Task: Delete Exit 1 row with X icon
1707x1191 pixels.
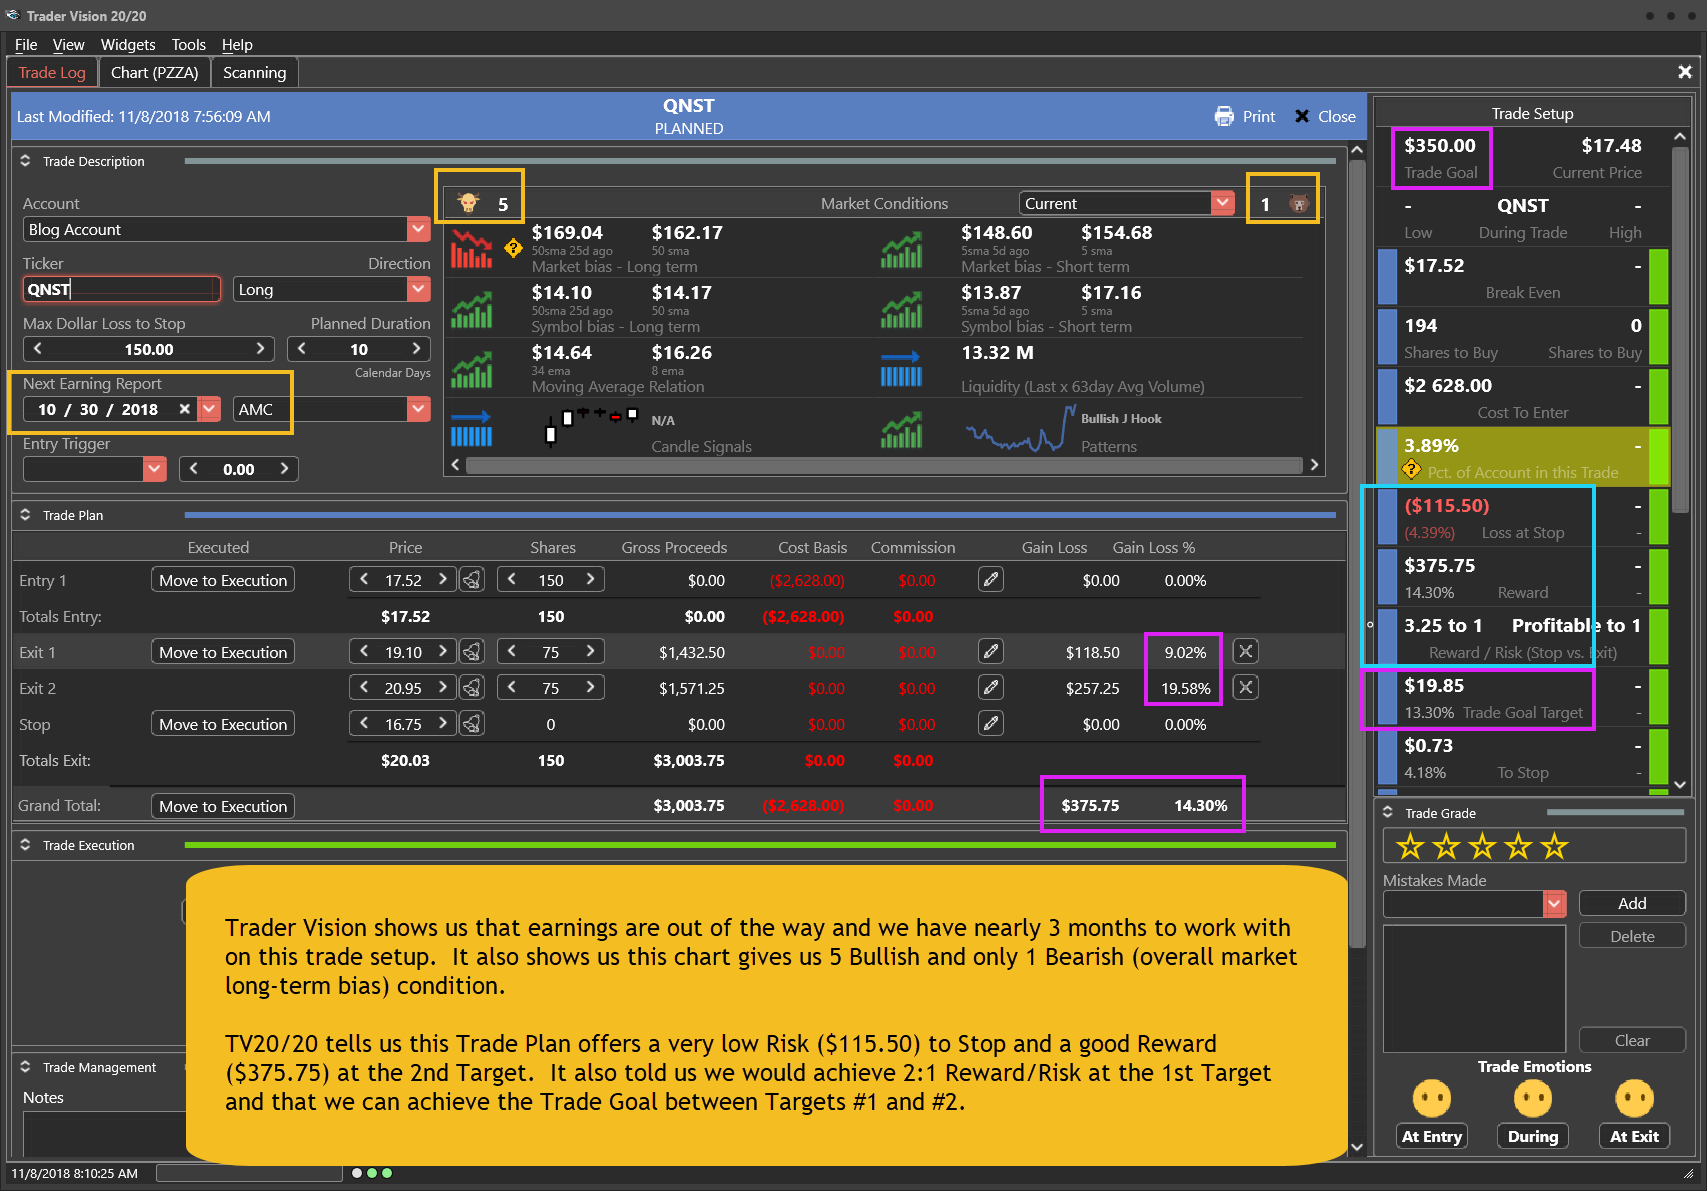Action: click(x=1245, y=651)
